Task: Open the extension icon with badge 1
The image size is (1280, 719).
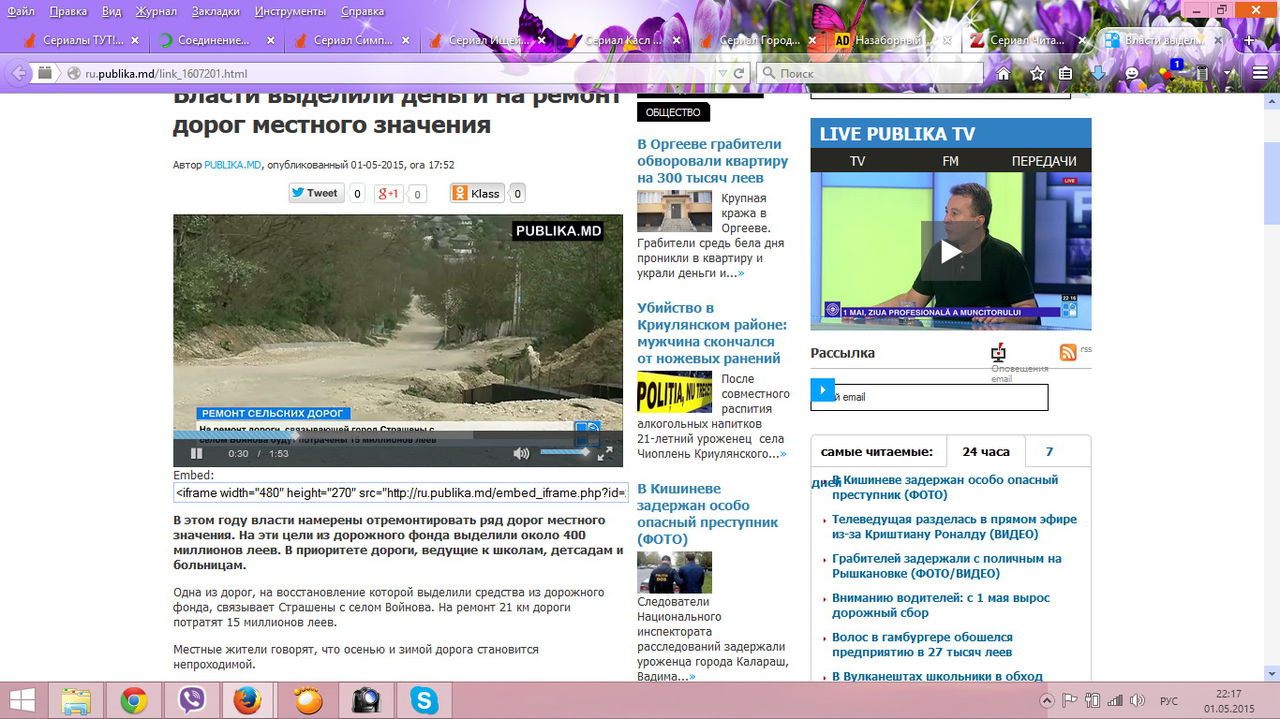Action: tap(1168, 71)
